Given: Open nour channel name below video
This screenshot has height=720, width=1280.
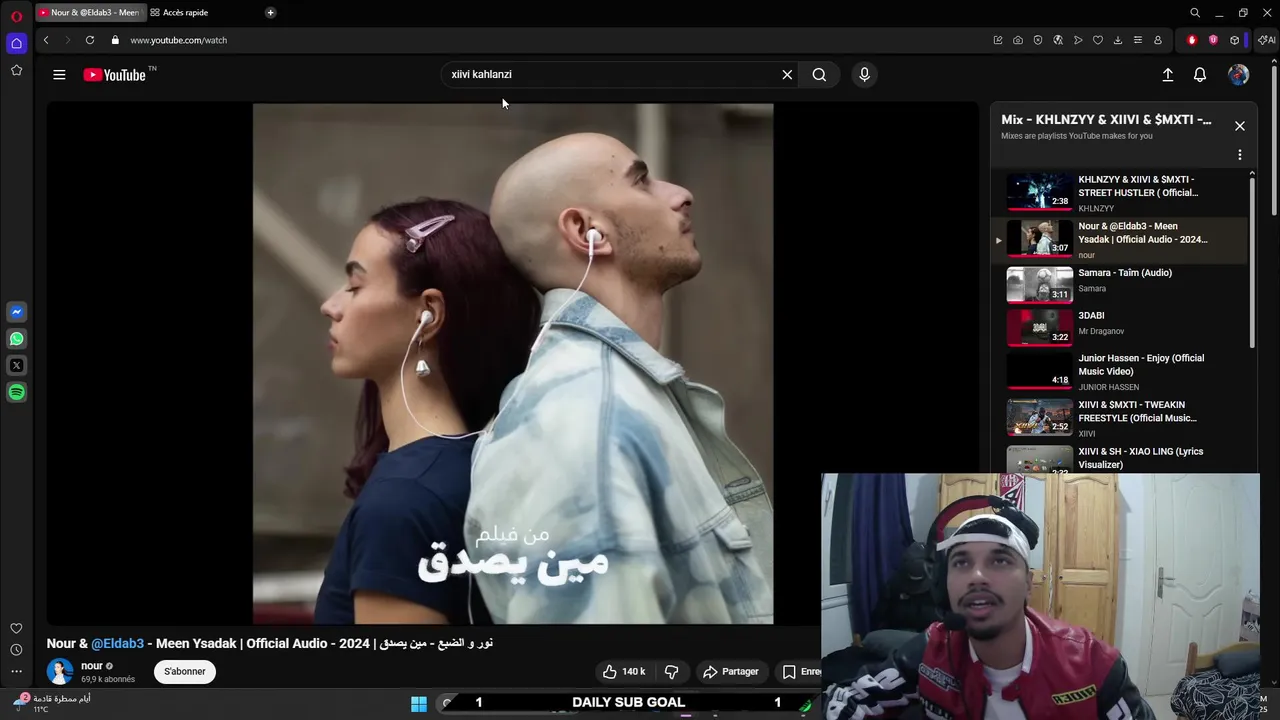Looking at the screenshot, I should [x=92, y=666].
